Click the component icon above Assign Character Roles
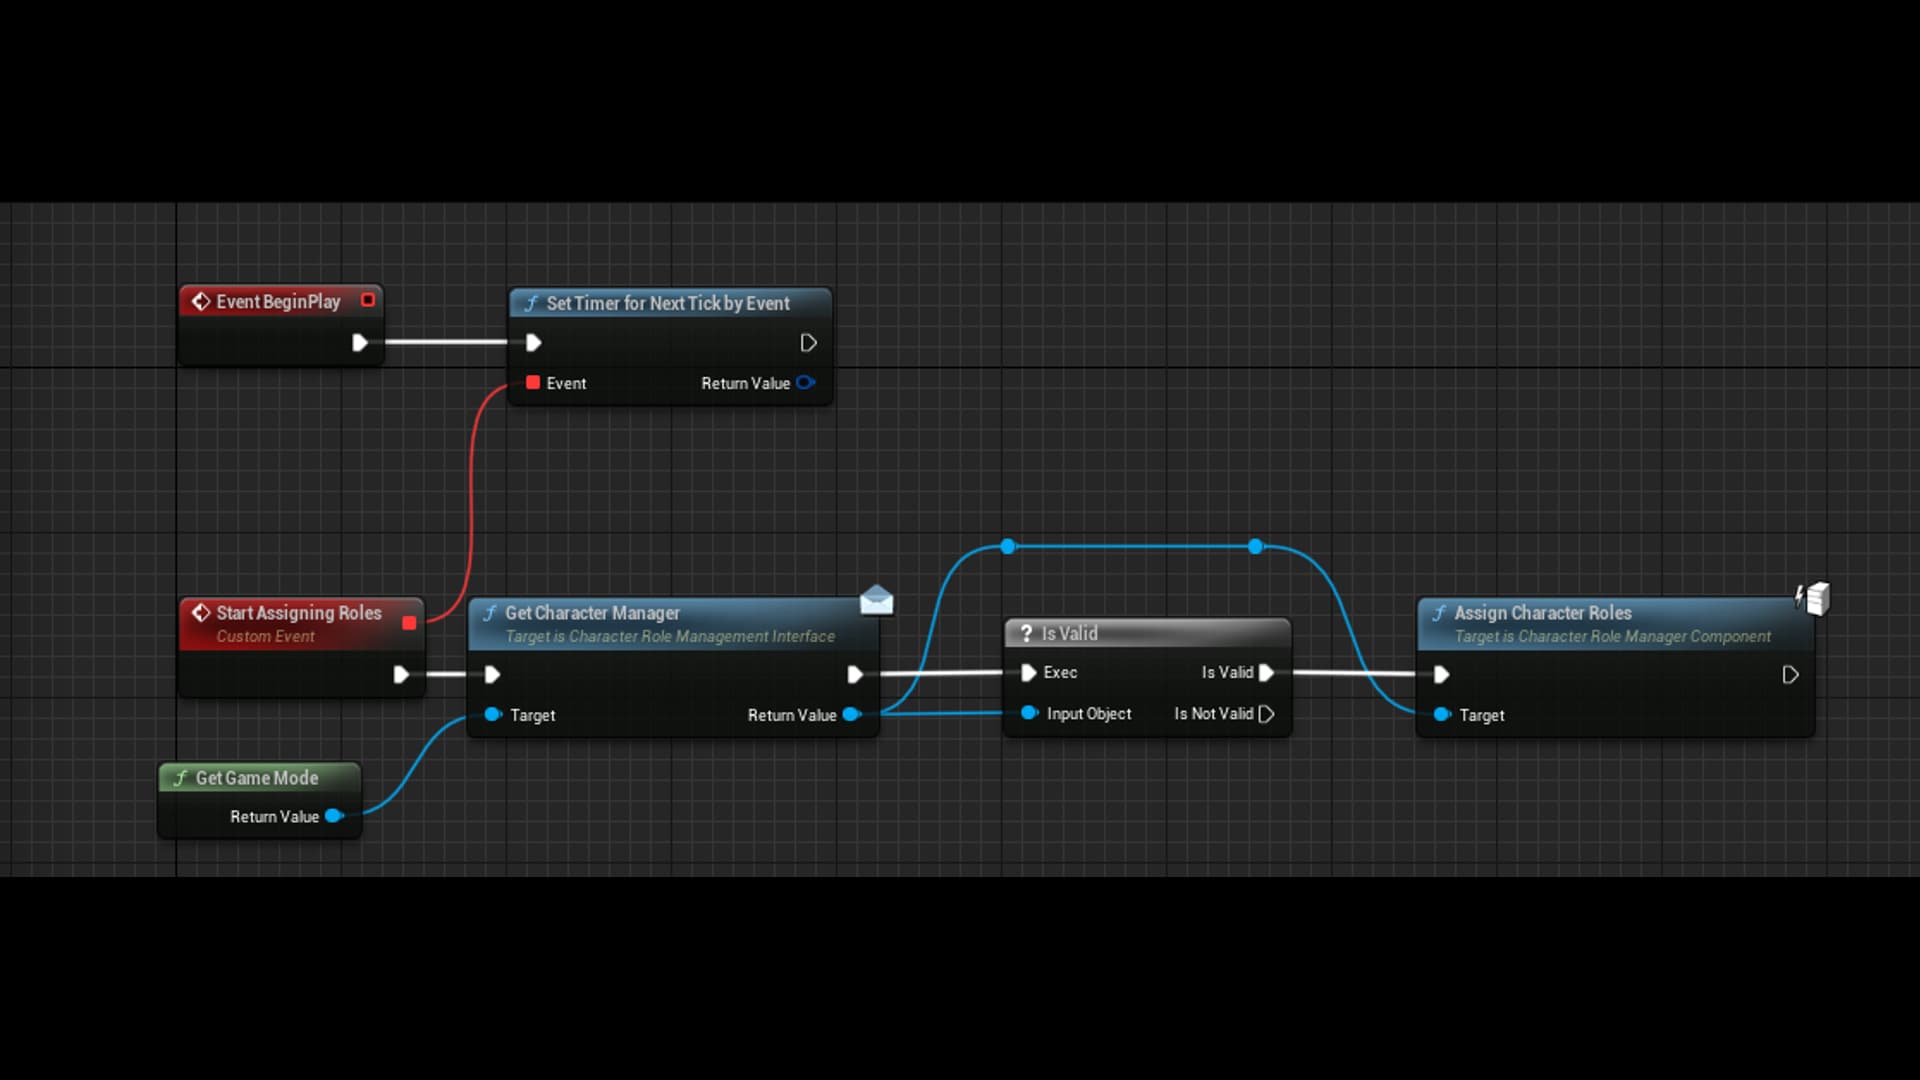Image resolution: width=1920 pixels, height=1080 pixels. 1812,598
